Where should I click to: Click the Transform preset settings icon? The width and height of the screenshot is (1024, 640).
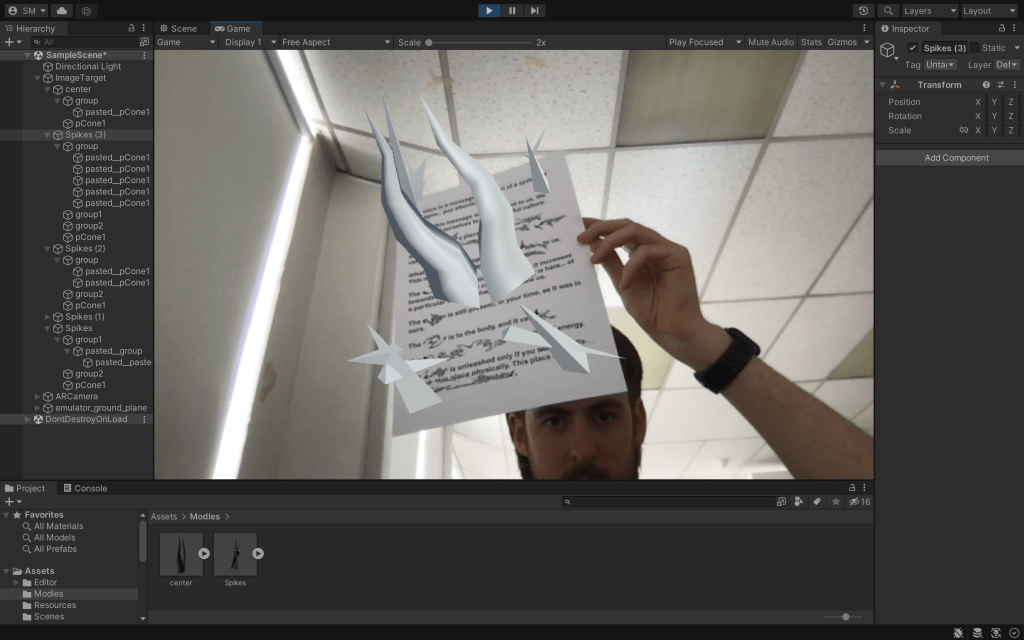point(1000,85)
